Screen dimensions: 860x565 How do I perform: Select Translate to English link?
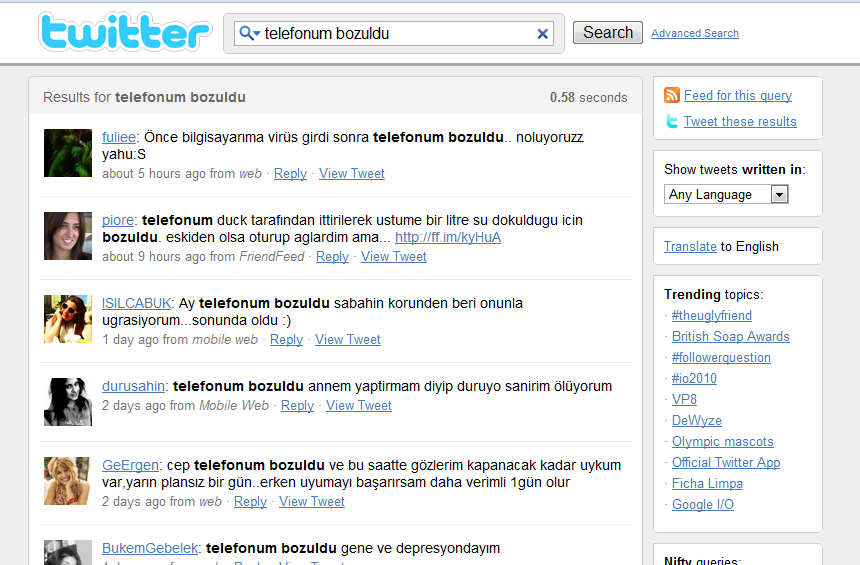690,246
